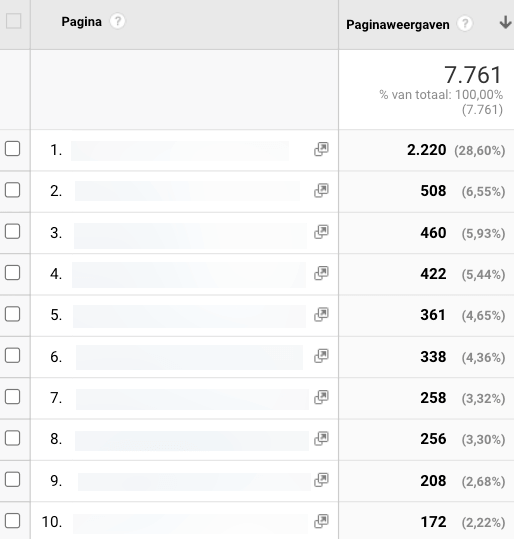
Task: Show help for Paginaweergaven column
Action: pos(465,24)
